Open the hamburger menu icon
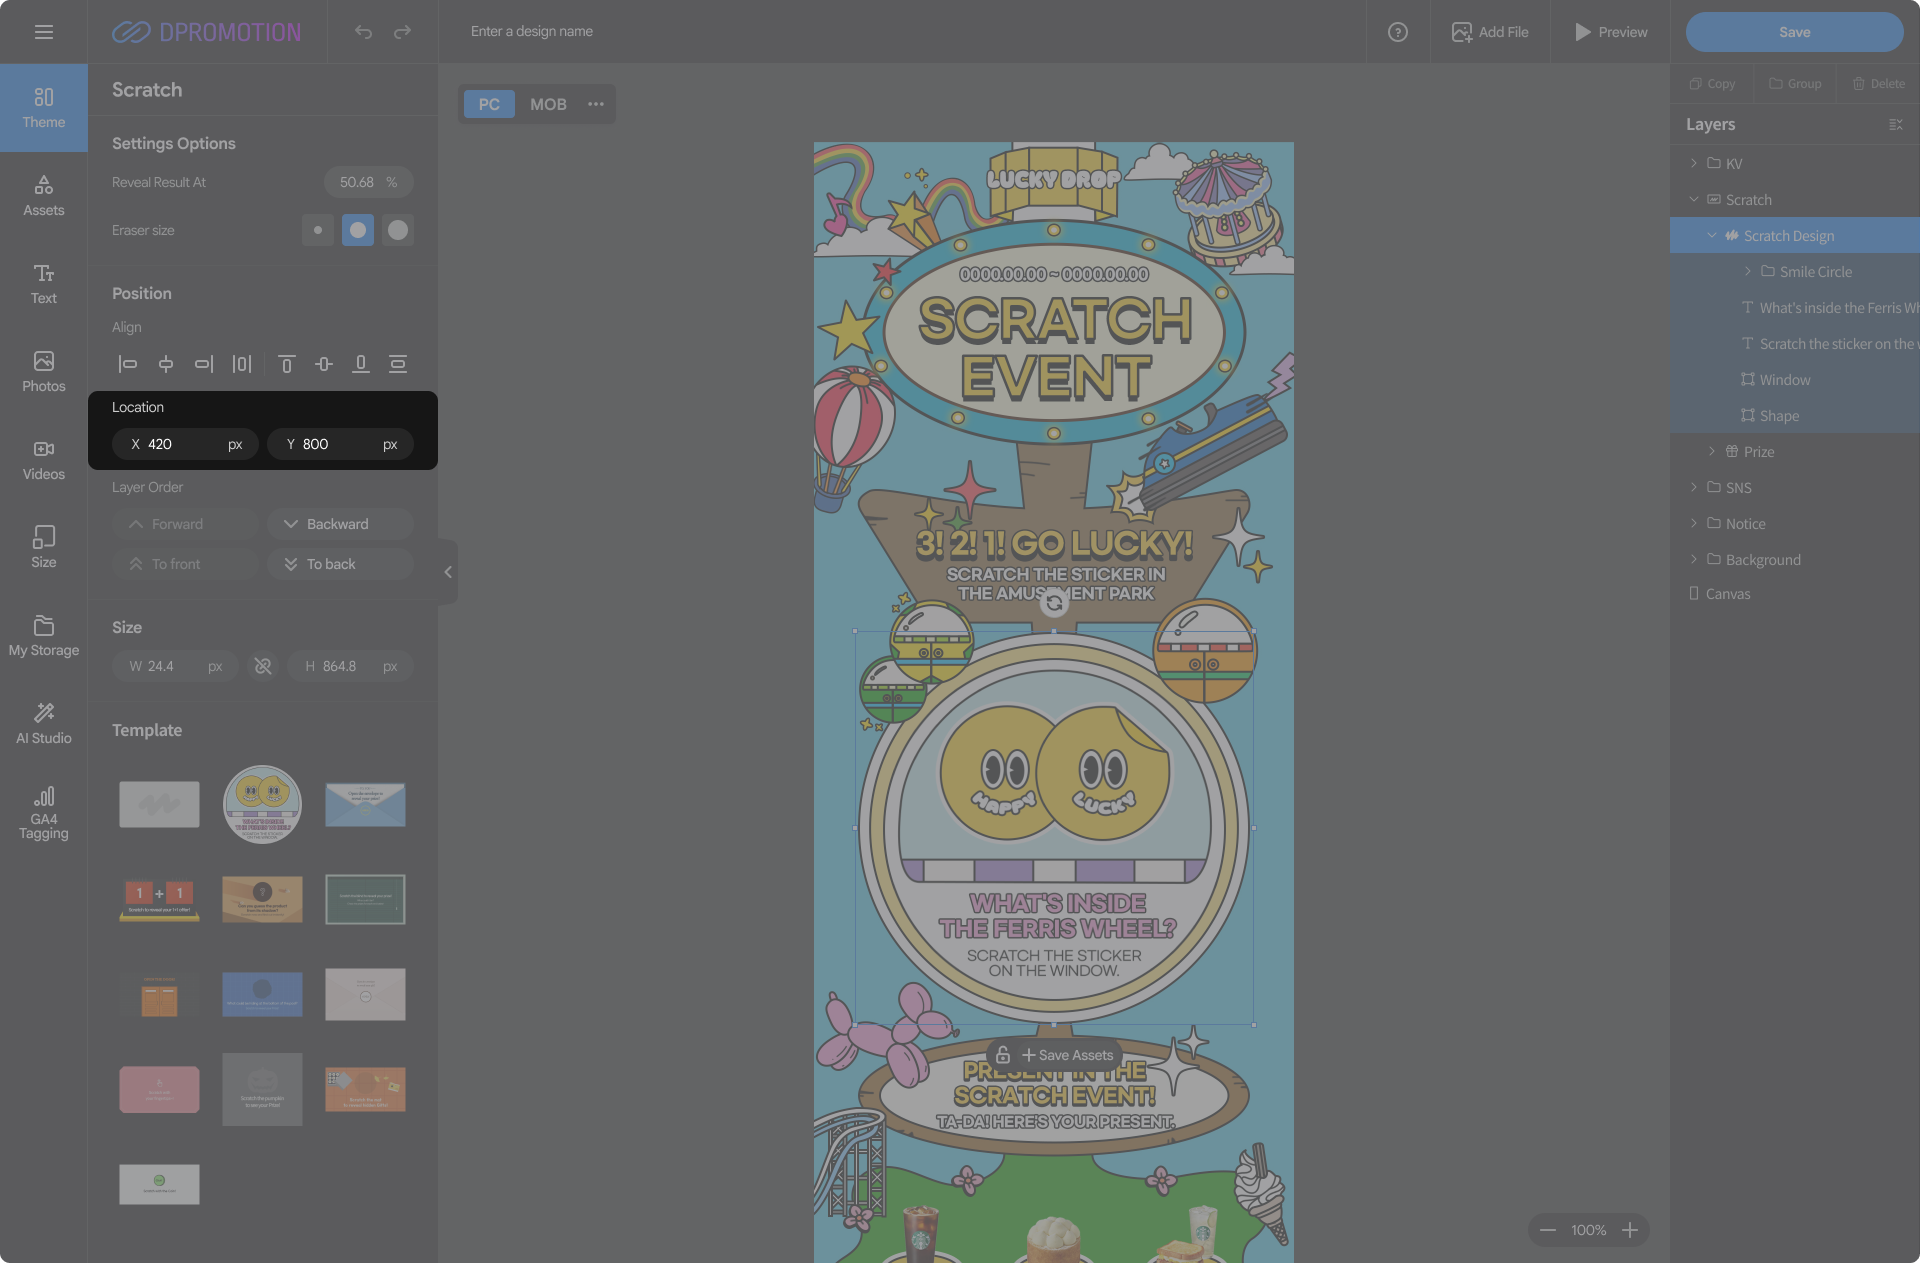1920x1263 pixels. (43, 32)
